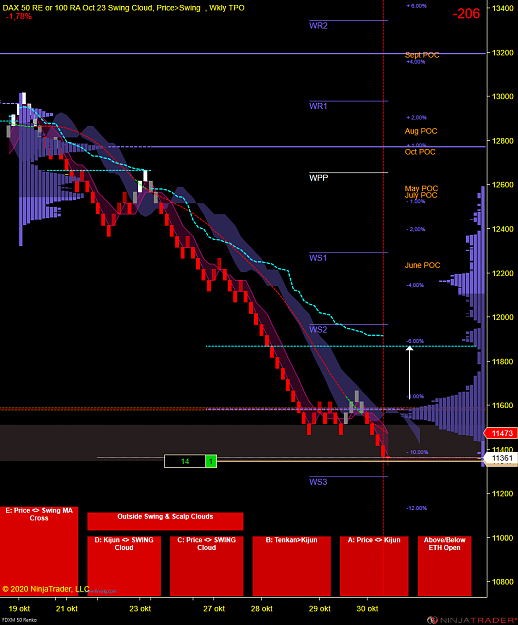Viewport: 518px width, 625px height.
Task: Select the white WPP pivot label
Action: (x=319, y=178)
